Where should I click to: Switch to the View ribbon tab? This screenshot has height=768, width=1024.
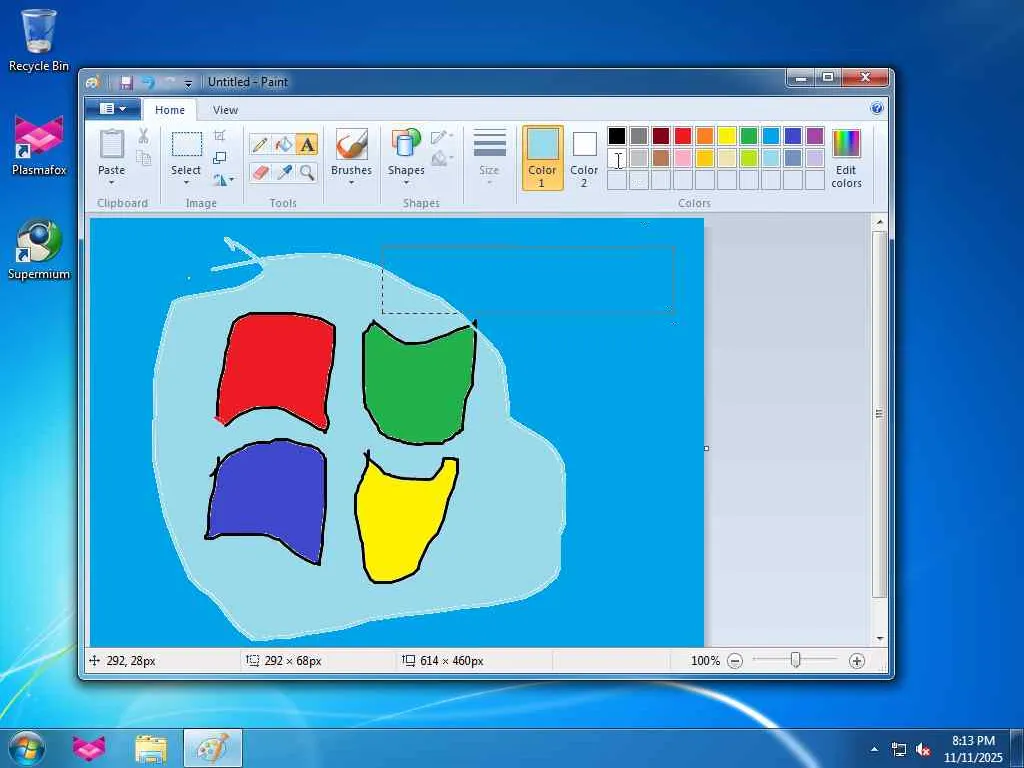(225, 110)
